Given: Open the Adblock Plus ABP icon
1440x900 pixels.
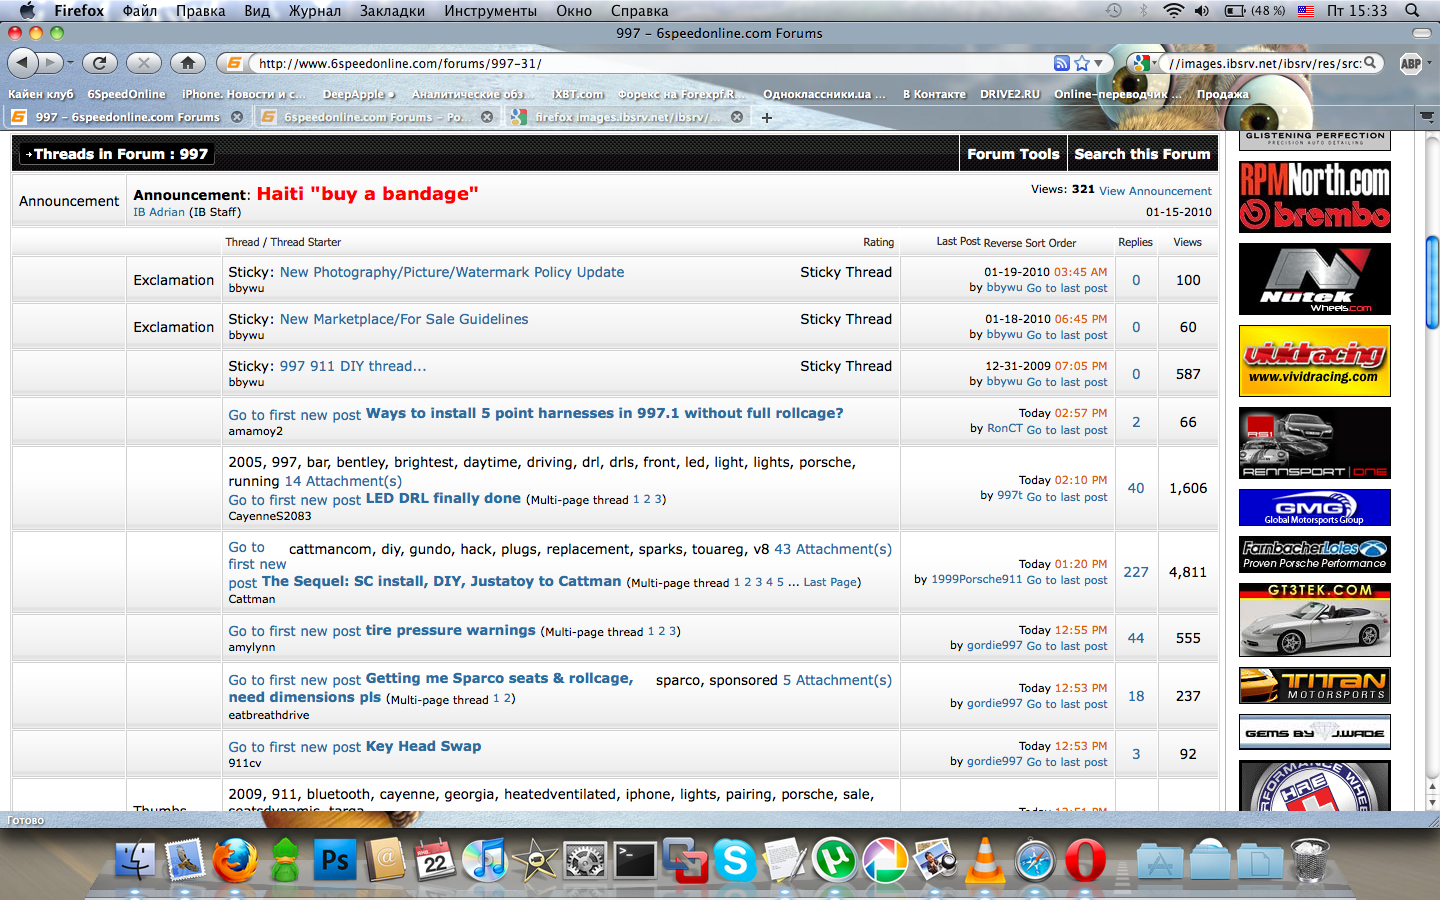Looking at the screenshot, I should click(x=1411, y=63).
